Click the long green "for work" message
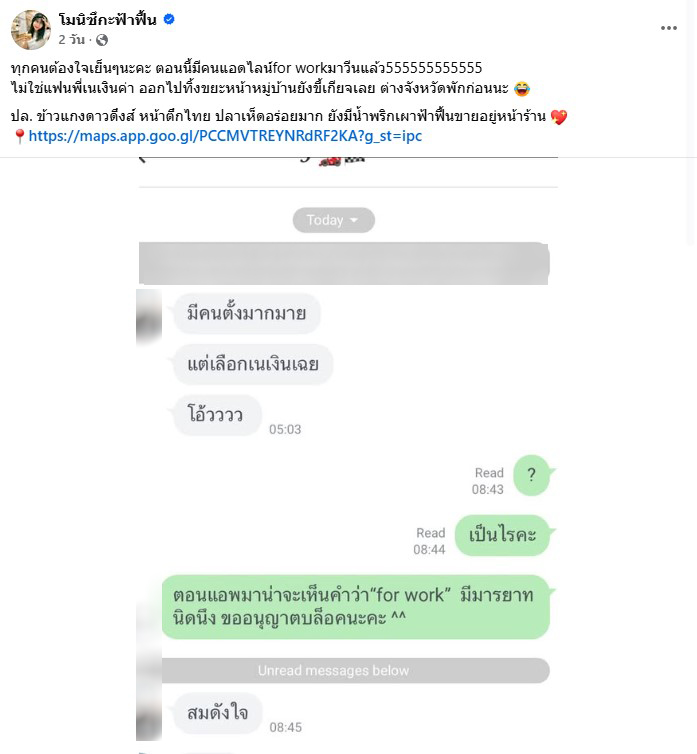The width and height of the screenshot is (697, 754). coord(355,607)
